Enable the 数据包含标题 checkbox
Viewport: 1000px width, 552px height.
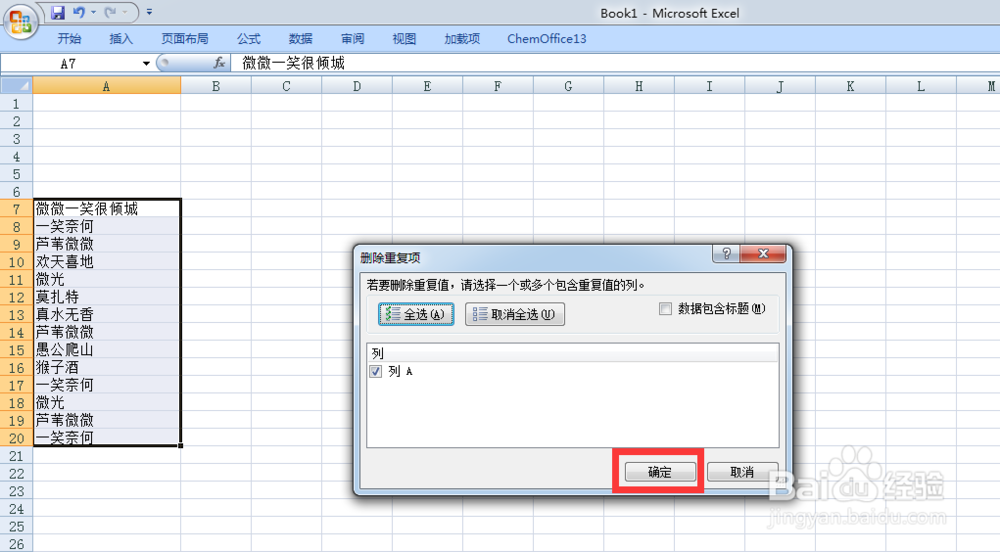(665, 309)
